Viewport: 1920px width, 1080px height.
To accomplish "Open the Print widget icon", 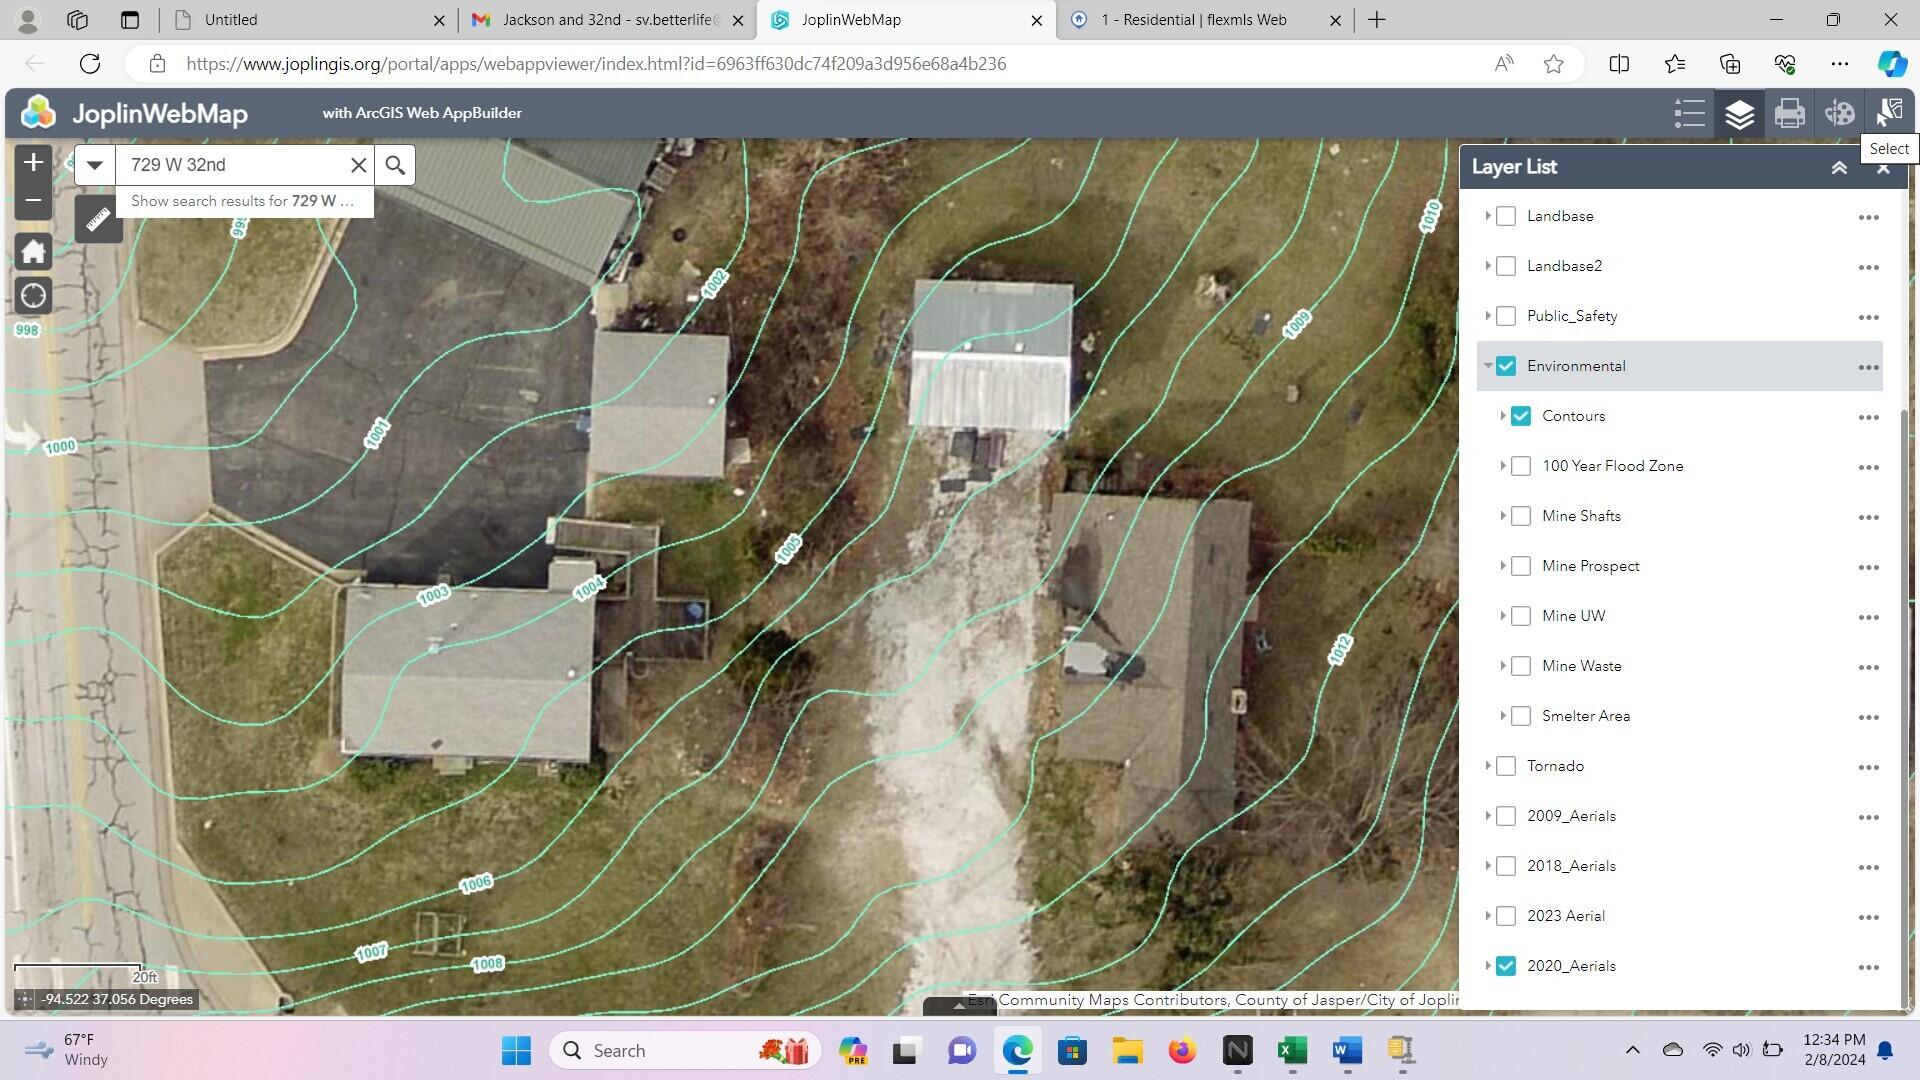I will pyautogui.click(x=1789, y=113).
